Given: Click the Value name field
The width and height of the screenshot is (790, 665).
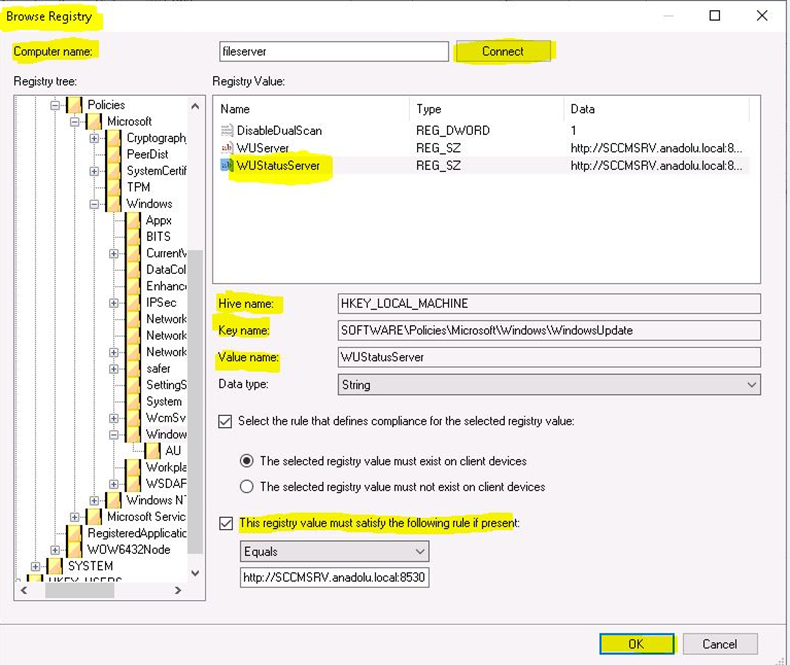Looking at the screenshot, I should pyautogui.click(x=549, y=357).
